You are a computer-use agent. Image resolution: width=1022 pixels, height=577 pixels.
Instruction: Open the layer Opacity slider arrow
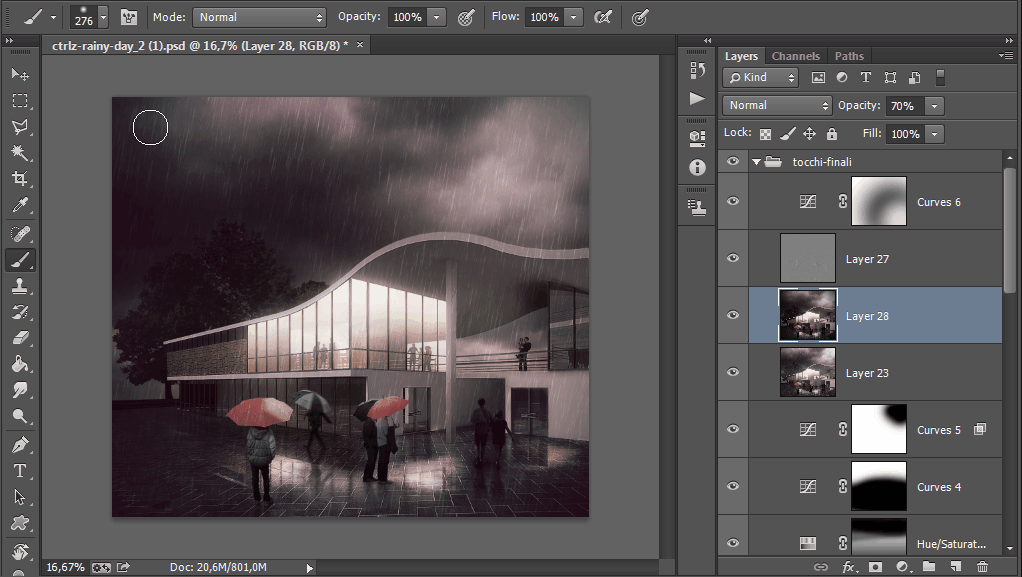[x=934, y=105]
